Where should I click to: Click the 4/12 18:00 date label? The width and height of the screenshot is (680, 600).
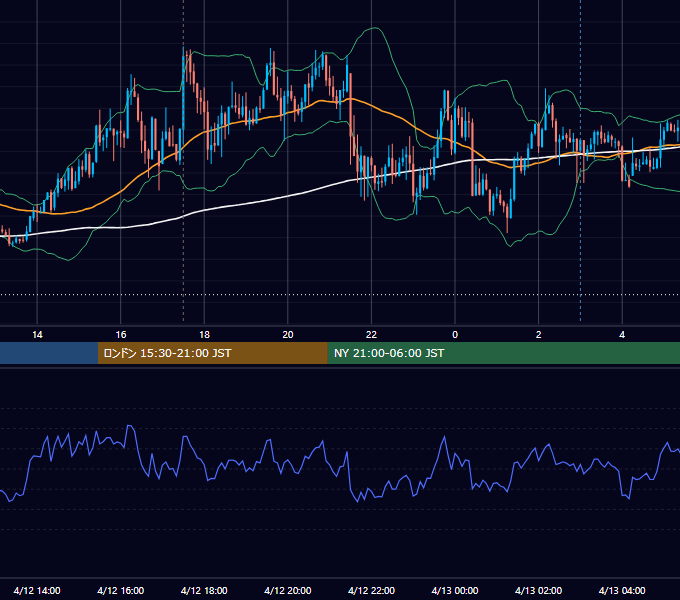pos(204,590)
